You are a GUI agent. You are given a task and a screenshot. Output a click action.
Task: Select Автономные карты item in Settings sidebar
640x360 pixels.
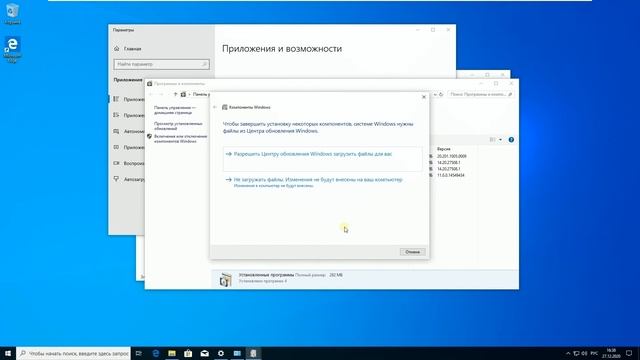129,131
